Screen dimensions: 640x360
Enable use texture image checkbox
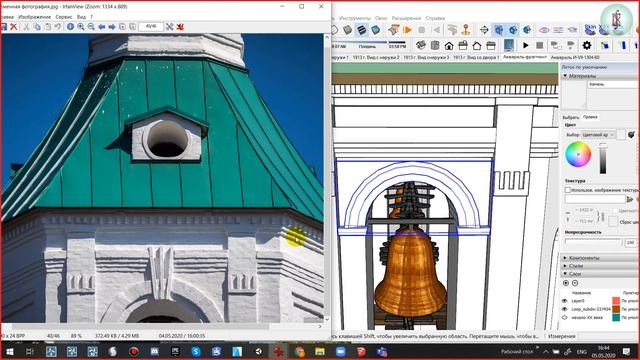pyautogui.click(x=568, y=190)
